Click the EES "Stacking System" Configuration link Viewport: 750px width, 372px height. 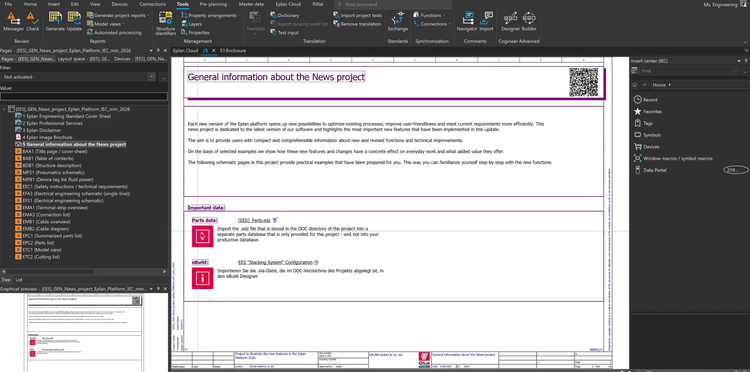[x=275, y=262]
